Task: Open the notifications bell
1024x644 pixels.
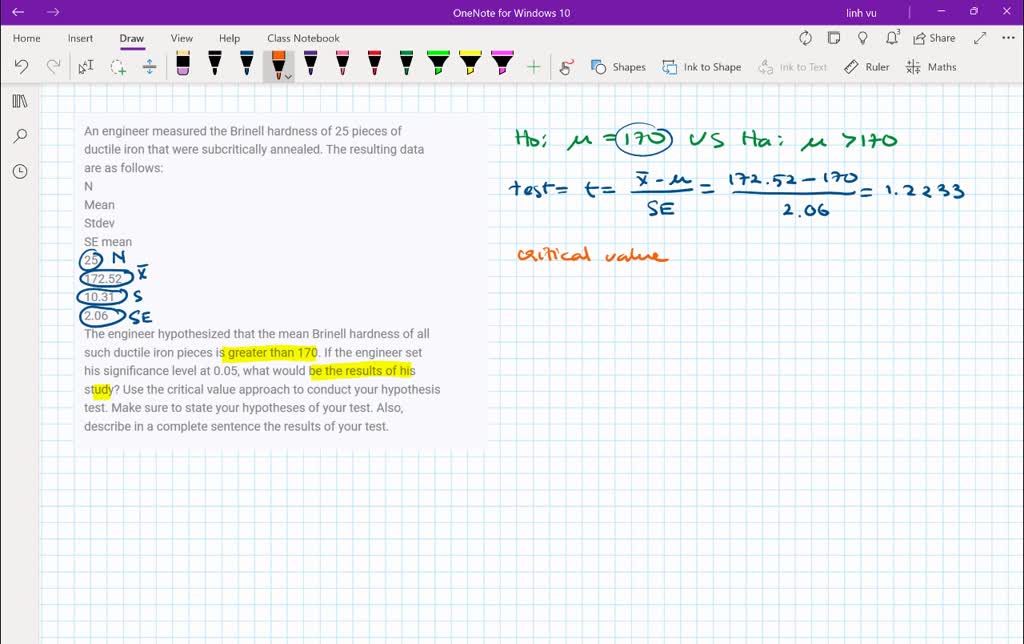Action: 892,38
